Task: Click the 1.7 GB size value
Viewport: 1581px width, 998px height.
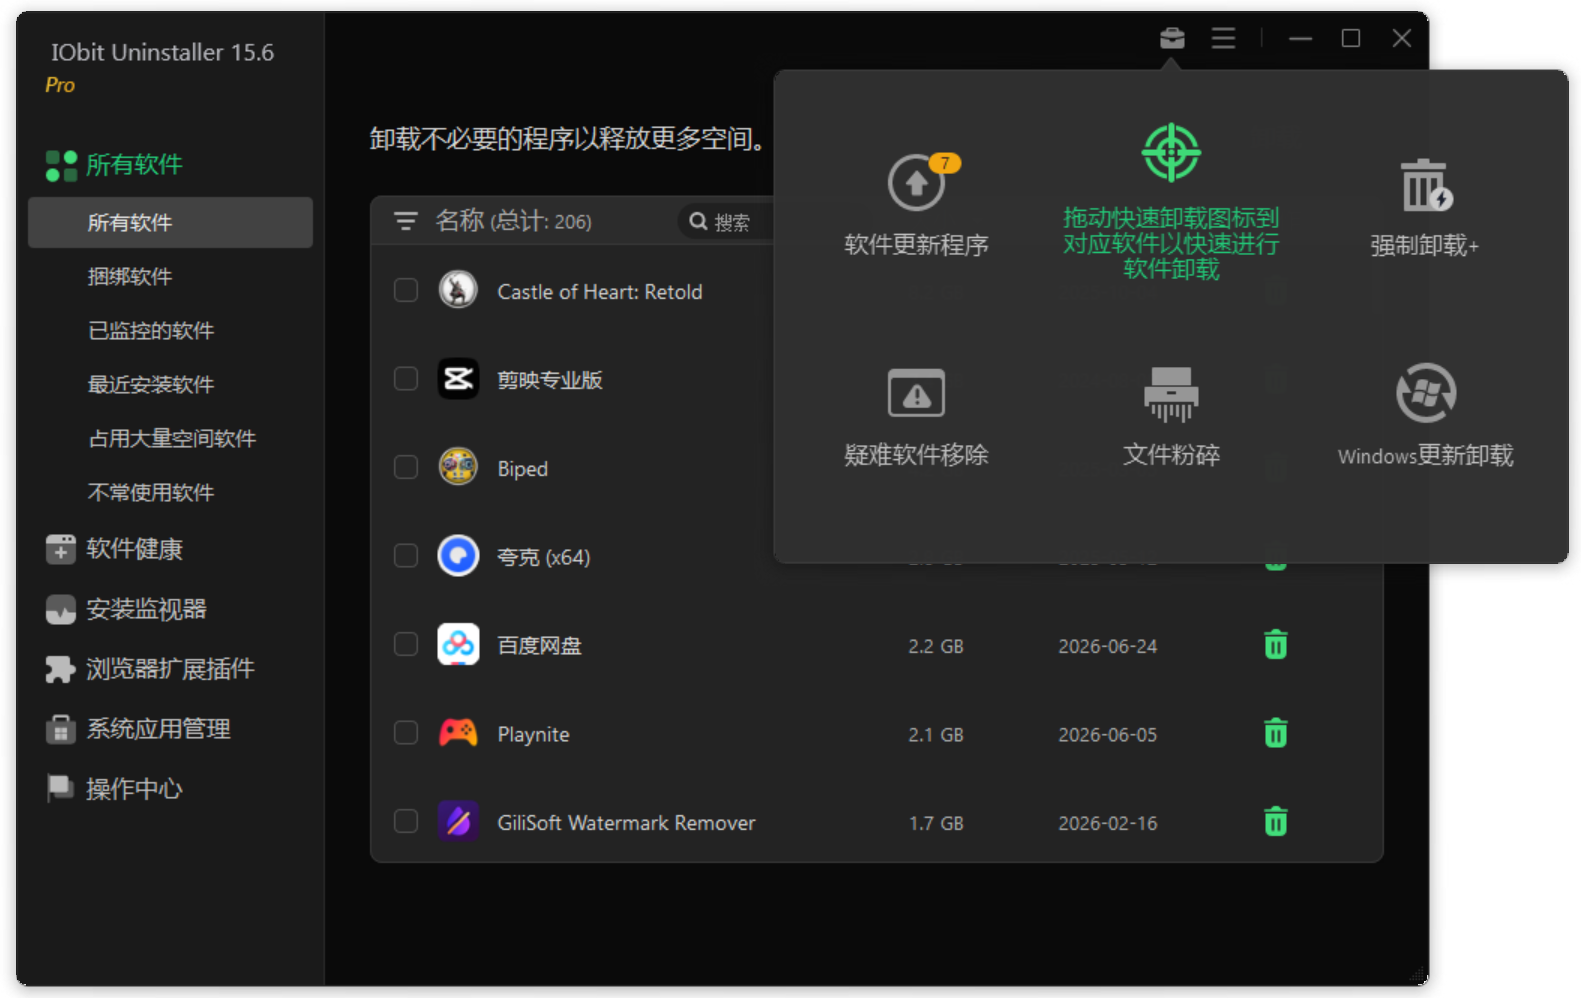Action: pyautogui.click(x=936, y=823)
